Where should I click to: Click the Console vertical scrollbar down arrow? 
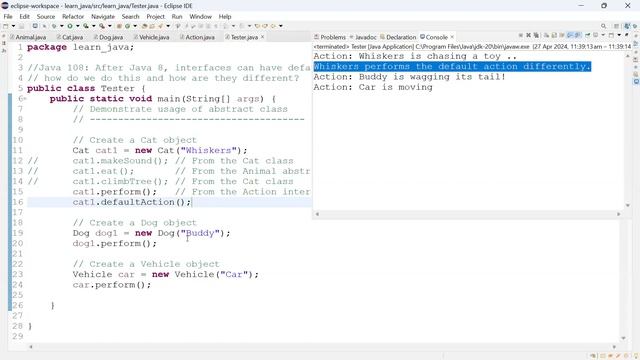click(x=628, y=205)
